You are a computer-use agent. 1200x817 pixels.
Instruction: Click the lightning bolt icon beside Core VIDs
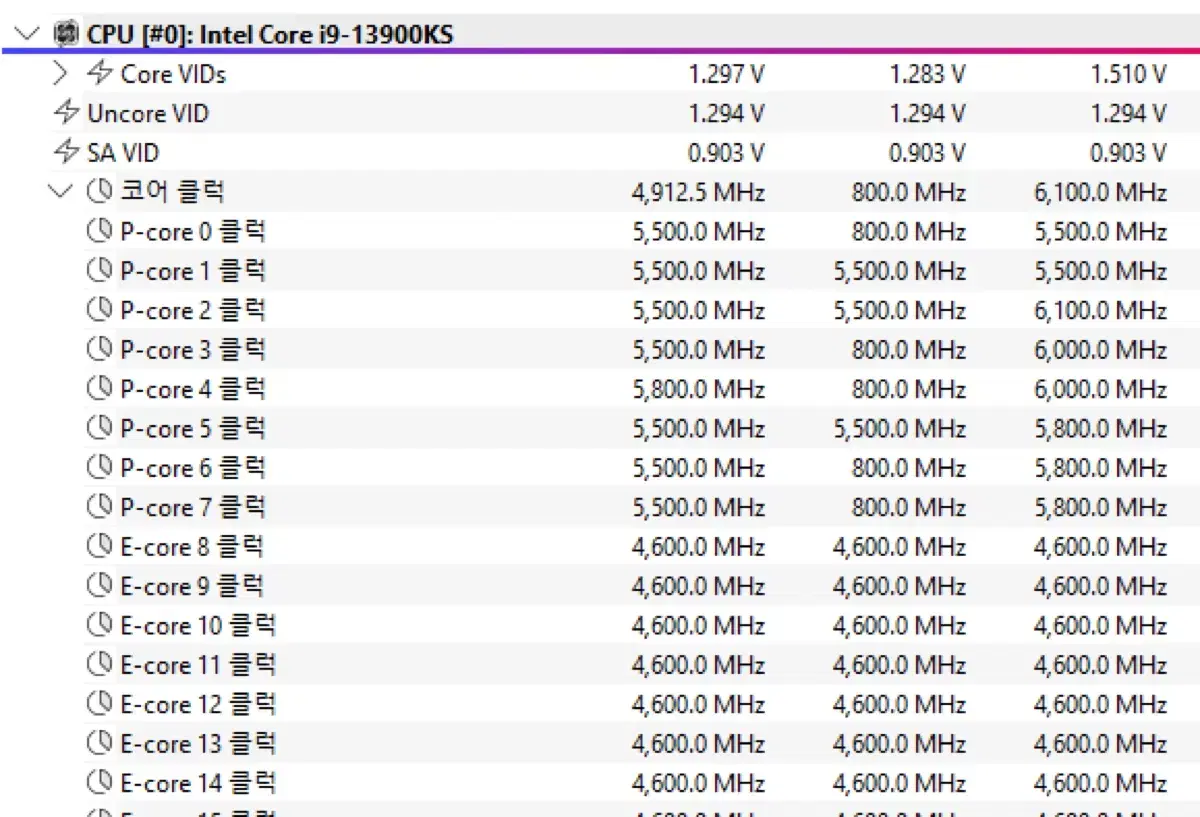point(100,73)
